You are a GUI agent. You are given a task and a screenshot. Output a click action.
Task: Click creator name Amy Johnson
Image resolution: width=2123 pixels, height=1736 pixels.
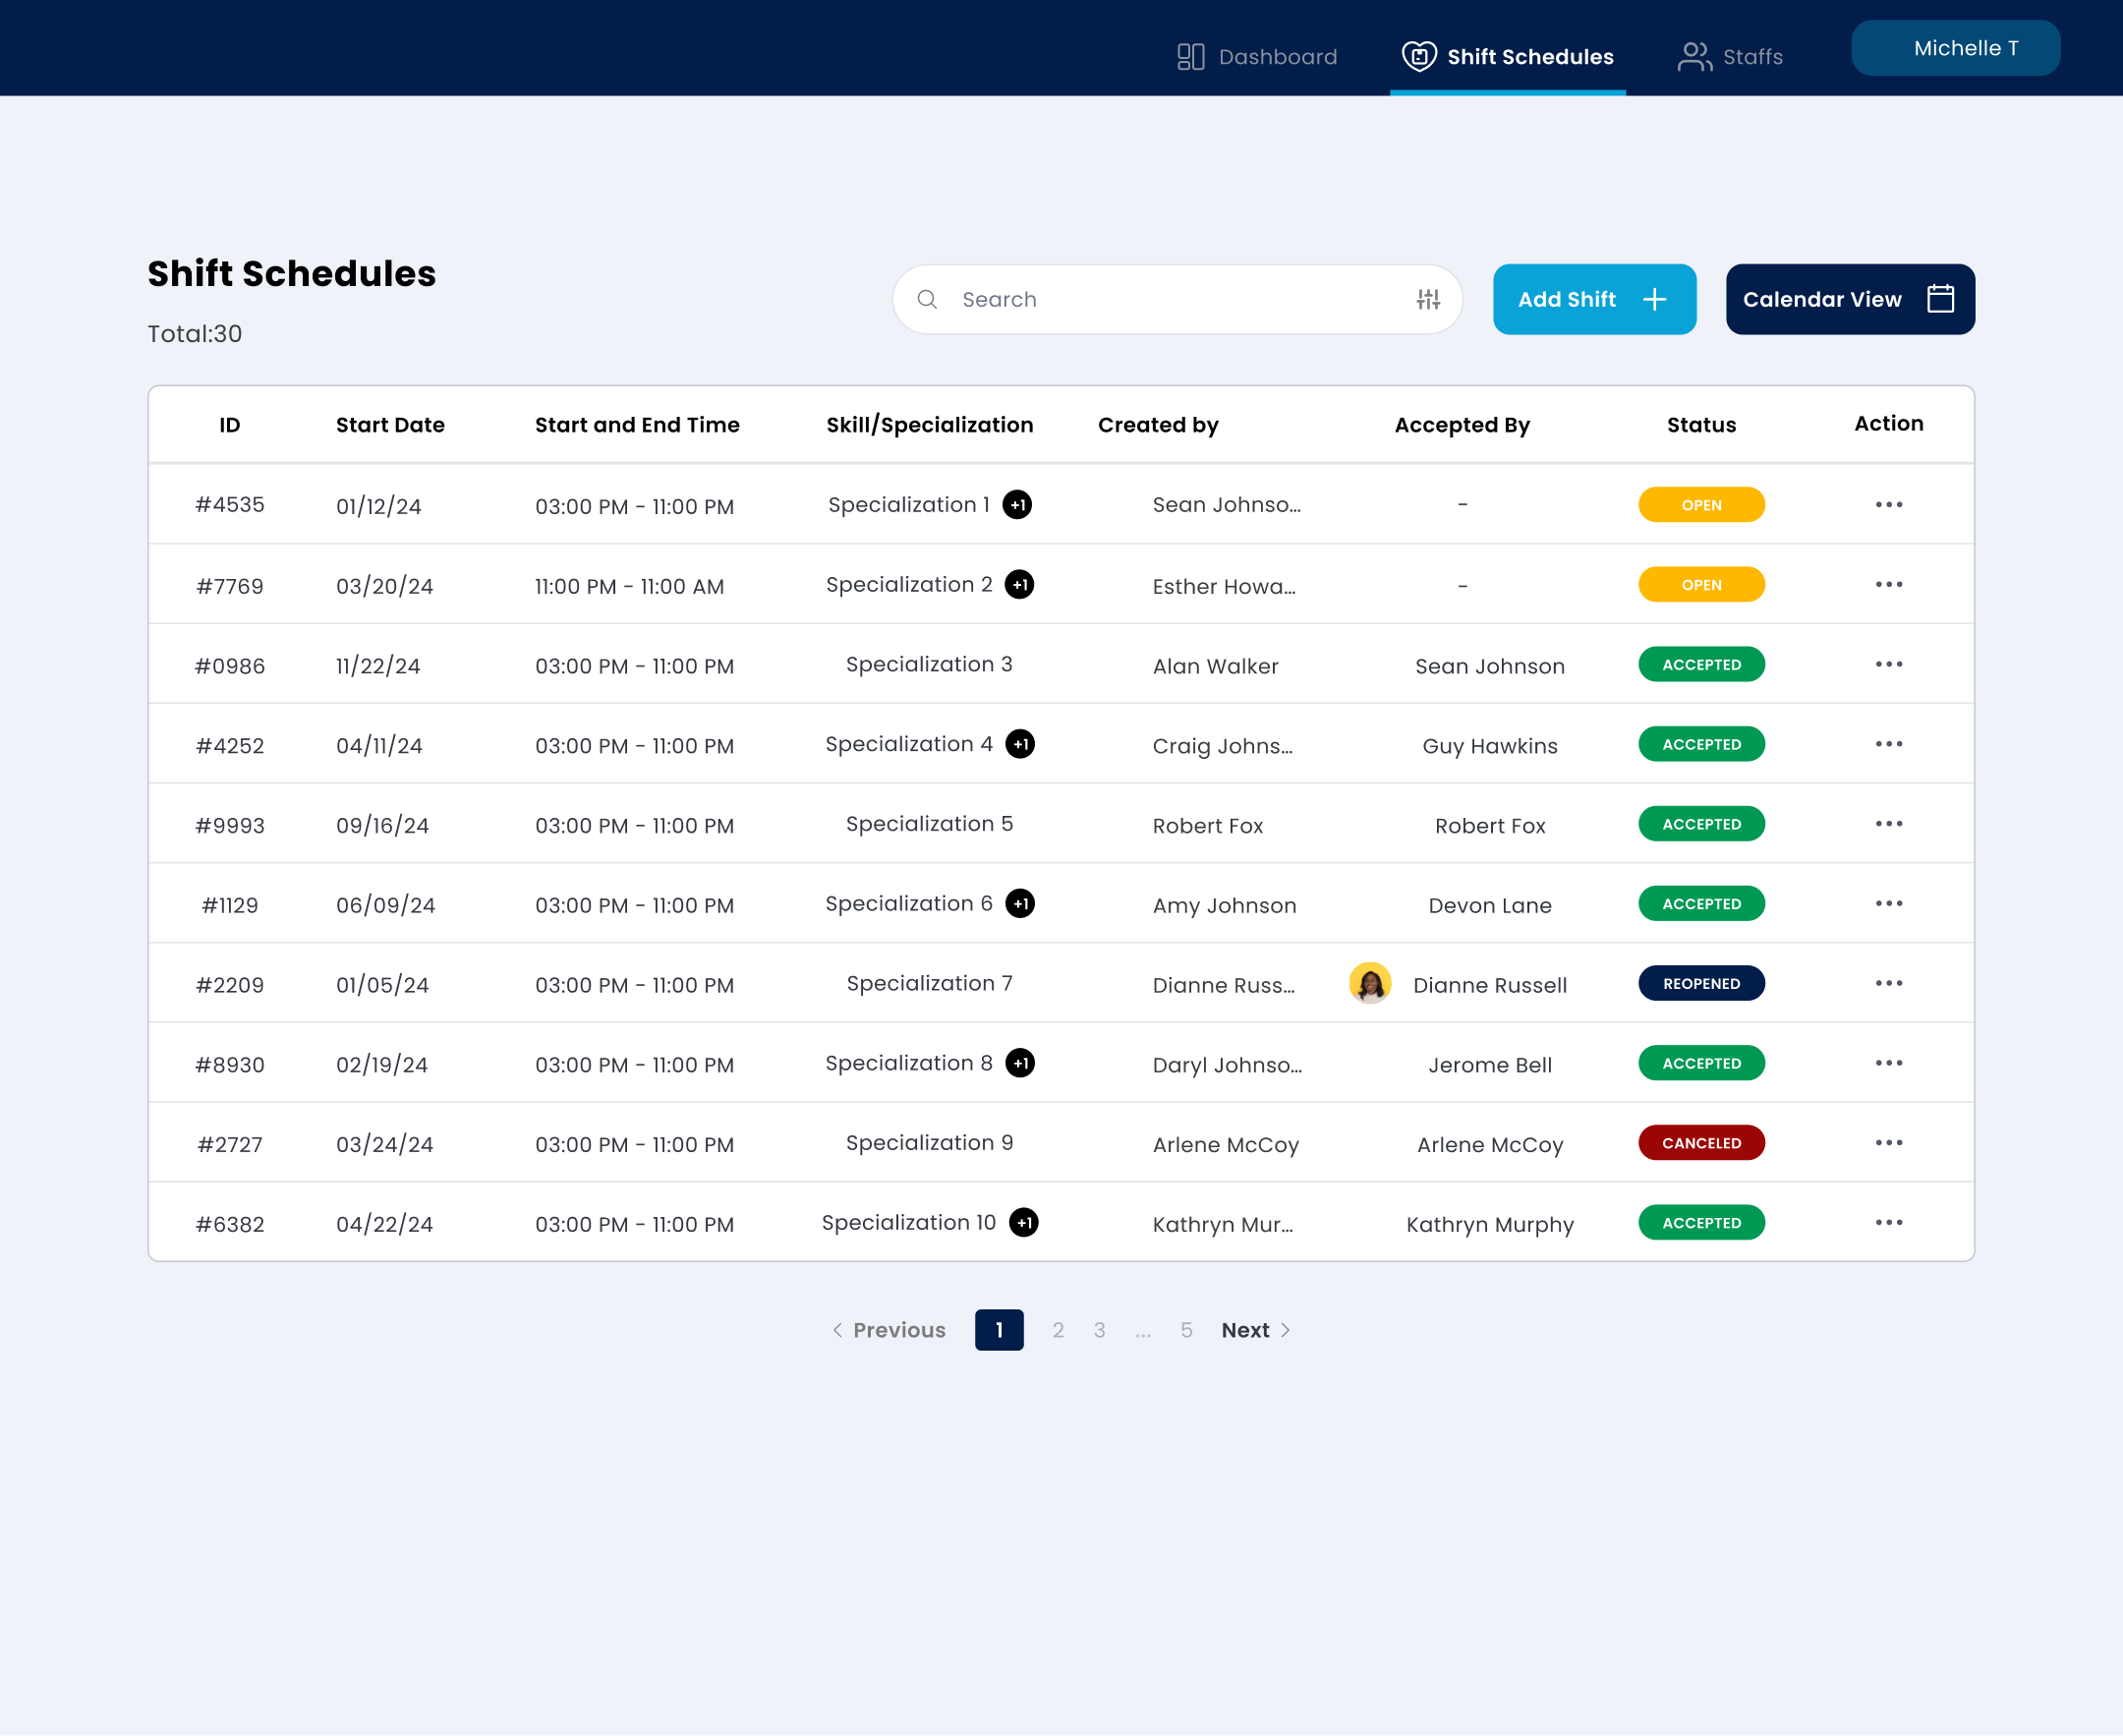[1223, 905]
